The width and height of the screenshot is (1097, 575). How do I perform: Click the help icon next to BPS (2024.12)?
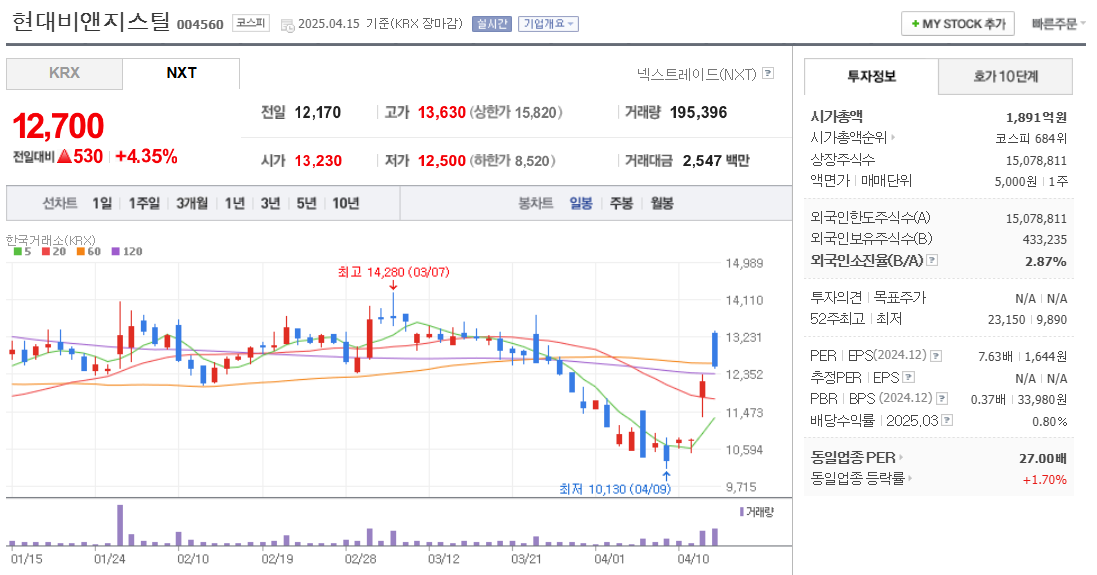pos(942,399)
